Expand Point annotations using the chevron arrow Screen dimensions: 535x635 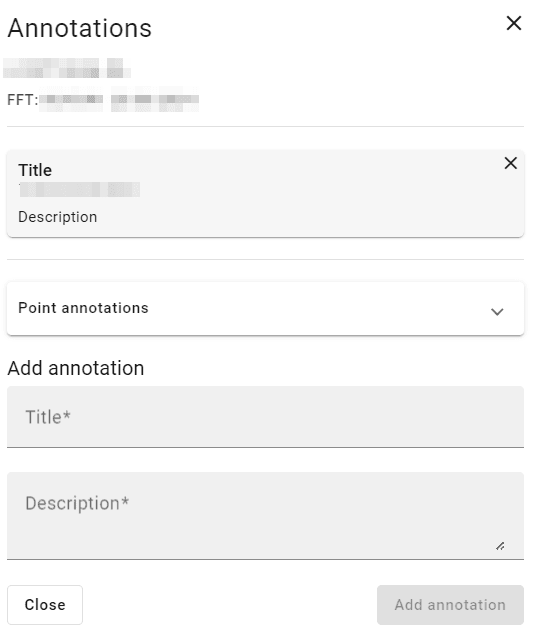[497, 311]
